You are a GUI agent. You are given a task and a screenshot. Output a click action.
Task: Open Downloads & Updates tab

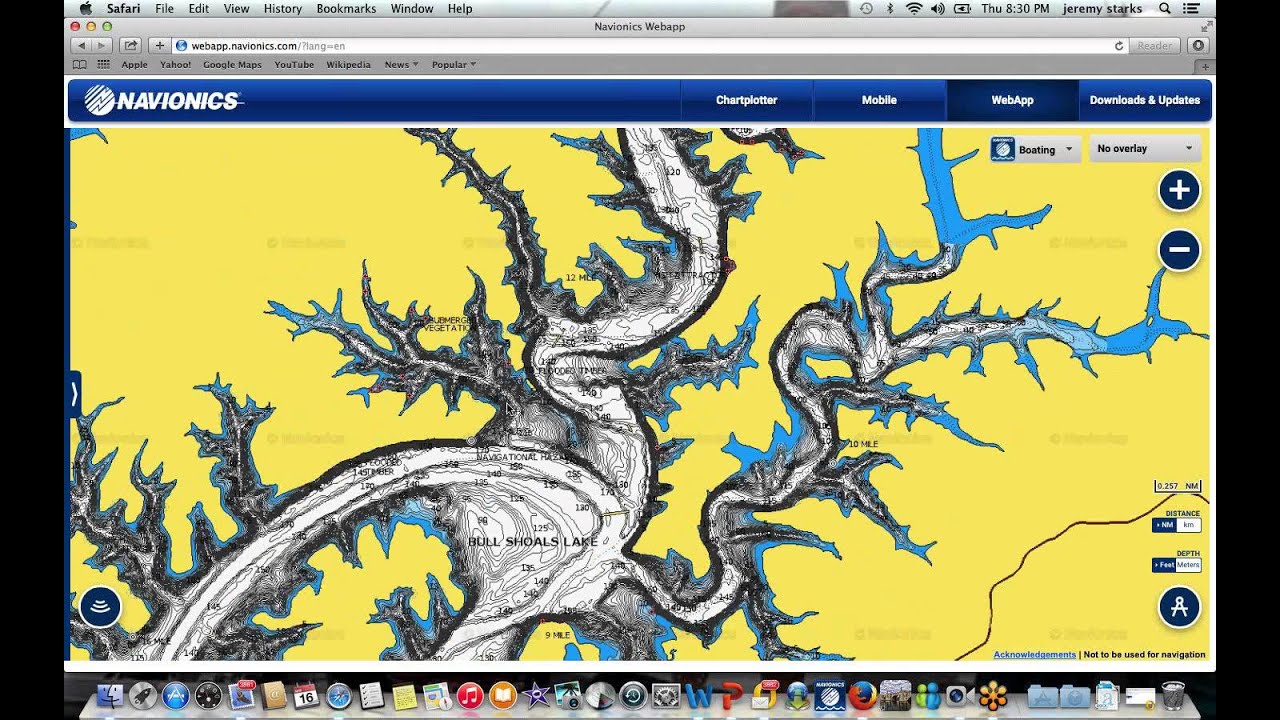(1145, 100)
